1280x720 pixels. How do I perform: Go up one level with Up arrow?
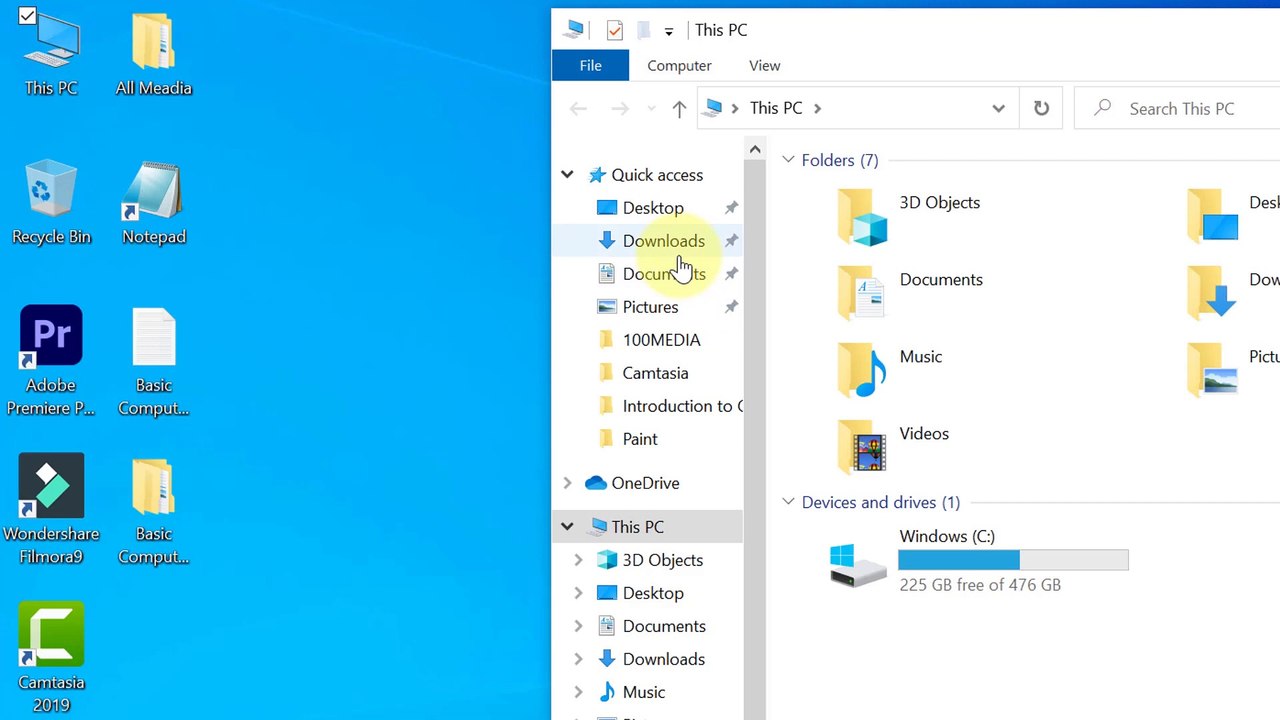(679, 108)
